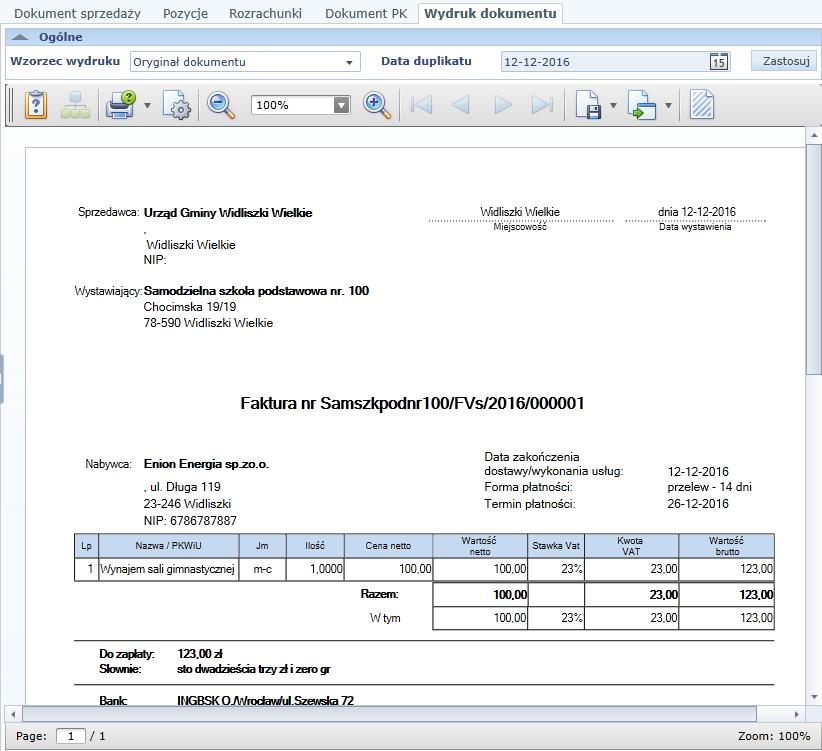
Task: Go to the previous page arrow
Action: 460,105
